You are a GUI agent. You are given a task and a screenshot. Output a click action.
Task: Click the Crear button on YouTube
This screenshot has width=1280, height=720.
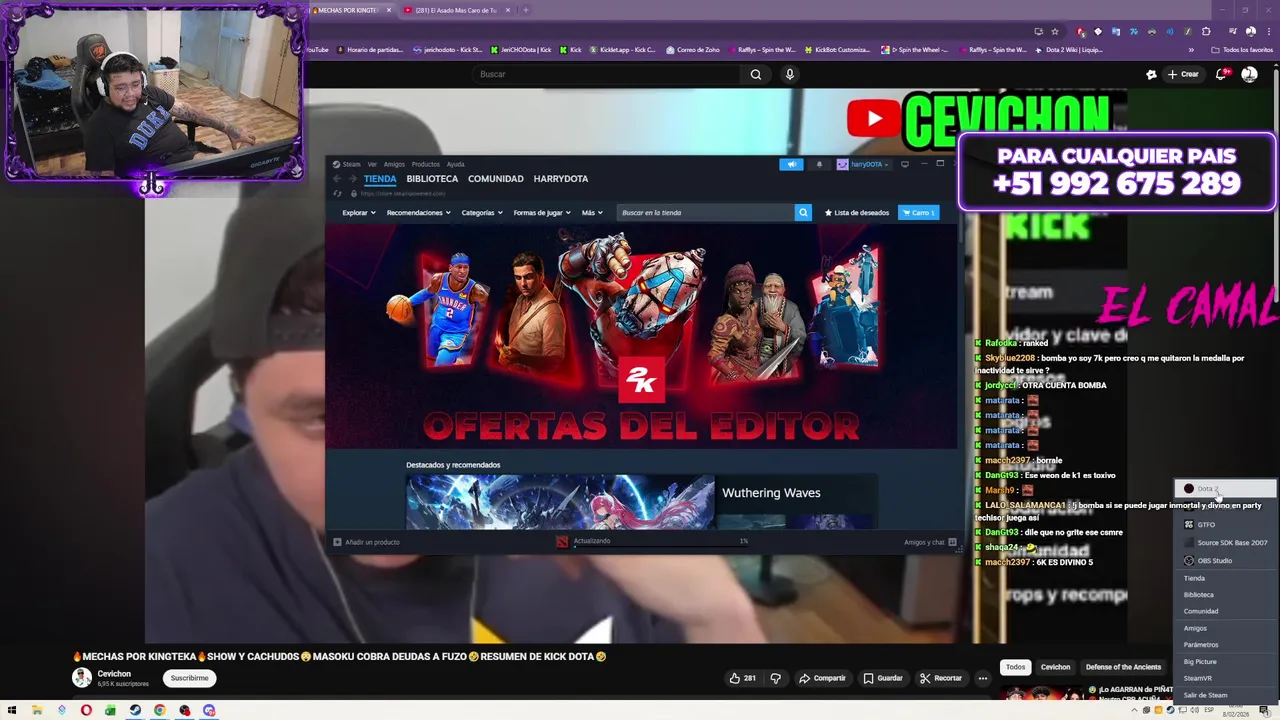coord(1183,74)
